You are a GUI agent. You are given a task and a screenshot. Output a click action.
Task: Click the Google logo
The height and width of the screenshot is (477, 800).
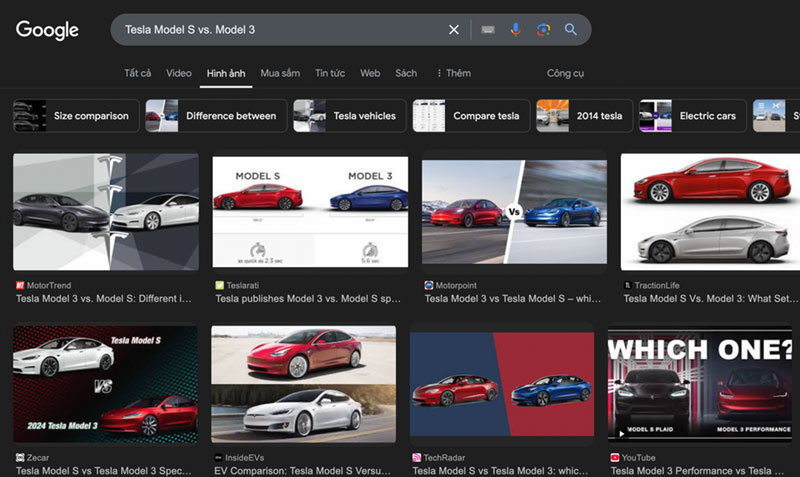click(x=47, y=30)
